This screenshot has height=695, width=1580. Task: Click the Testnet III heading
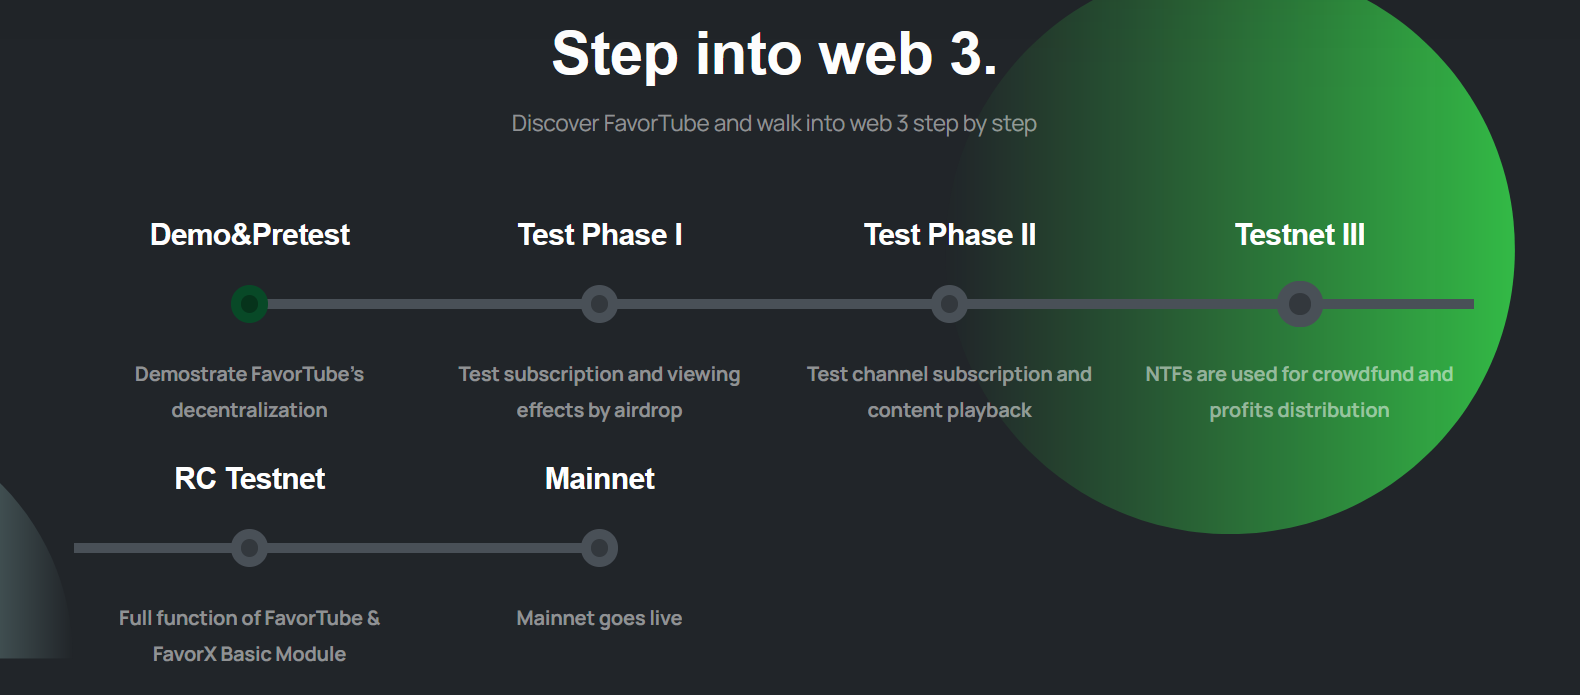(1300, 235)
